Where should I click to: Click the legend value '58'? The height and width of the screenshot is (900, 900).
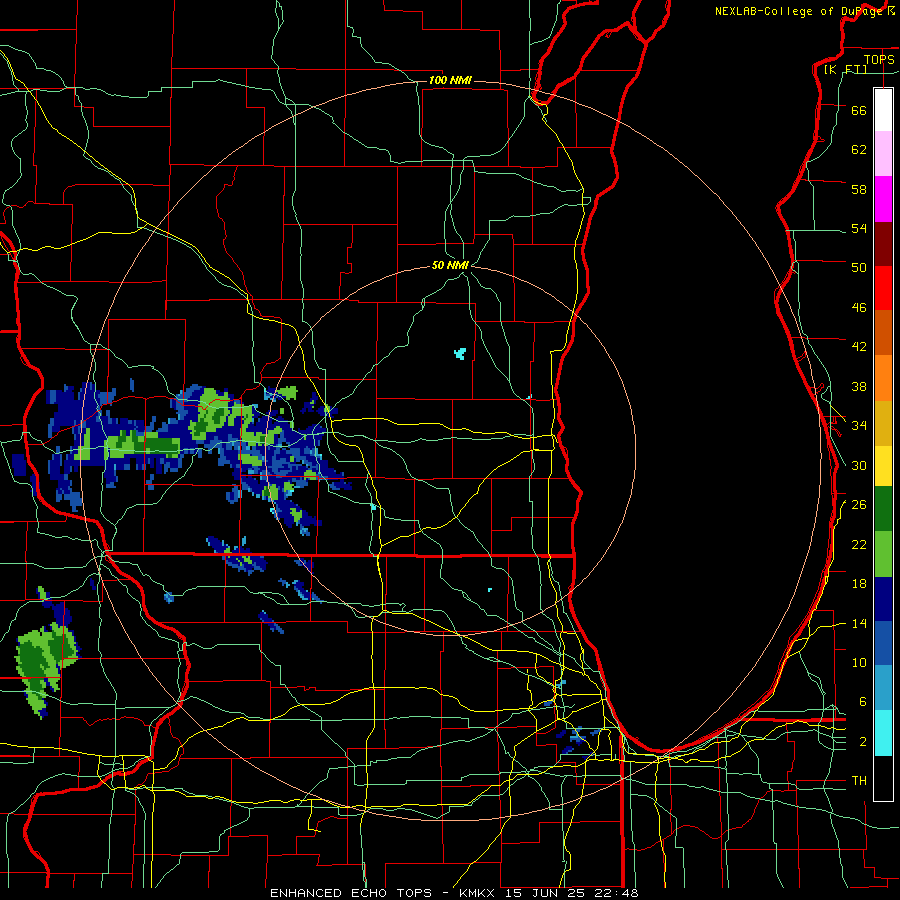[859, 189]
